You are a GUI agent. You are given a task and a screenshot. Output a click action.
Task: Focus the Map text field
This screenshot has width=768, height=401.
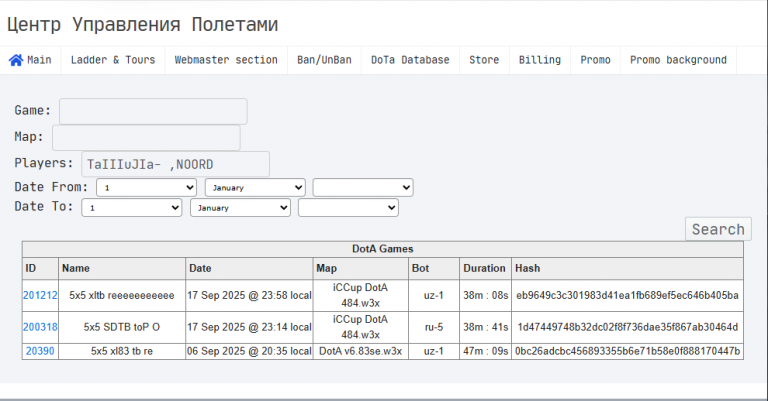[146, 137]
